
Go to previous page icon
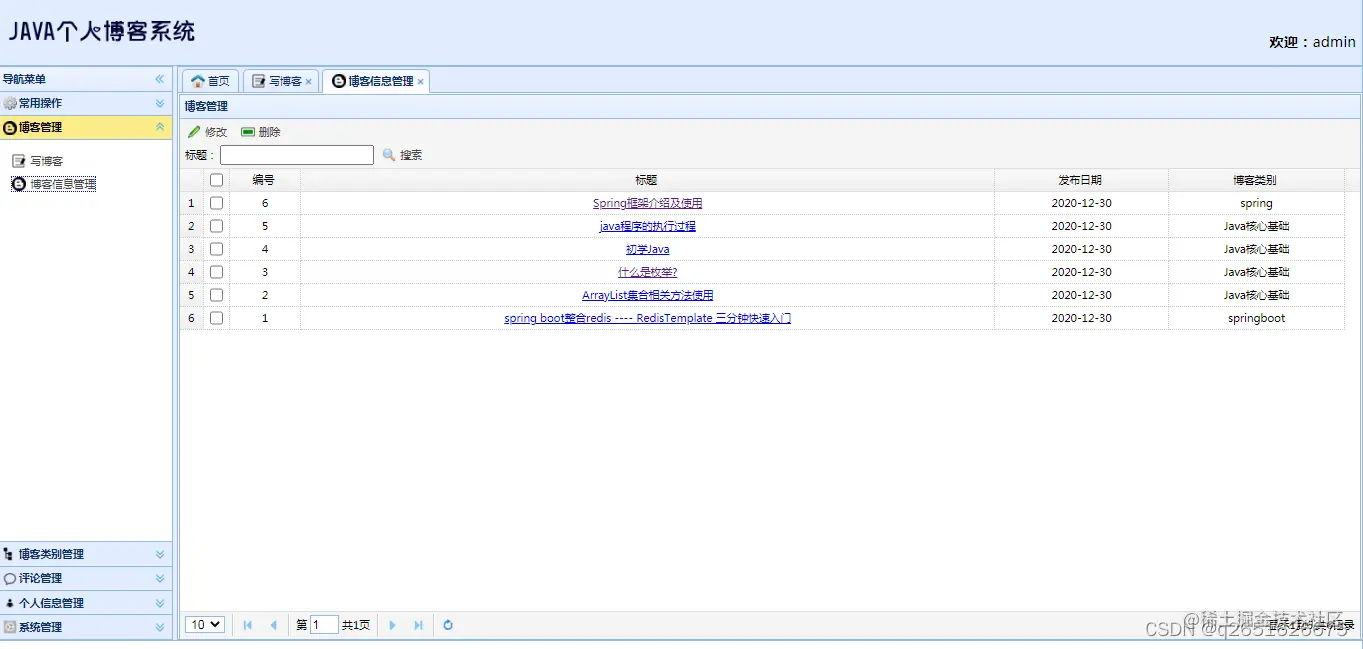[x=273, y=625]
